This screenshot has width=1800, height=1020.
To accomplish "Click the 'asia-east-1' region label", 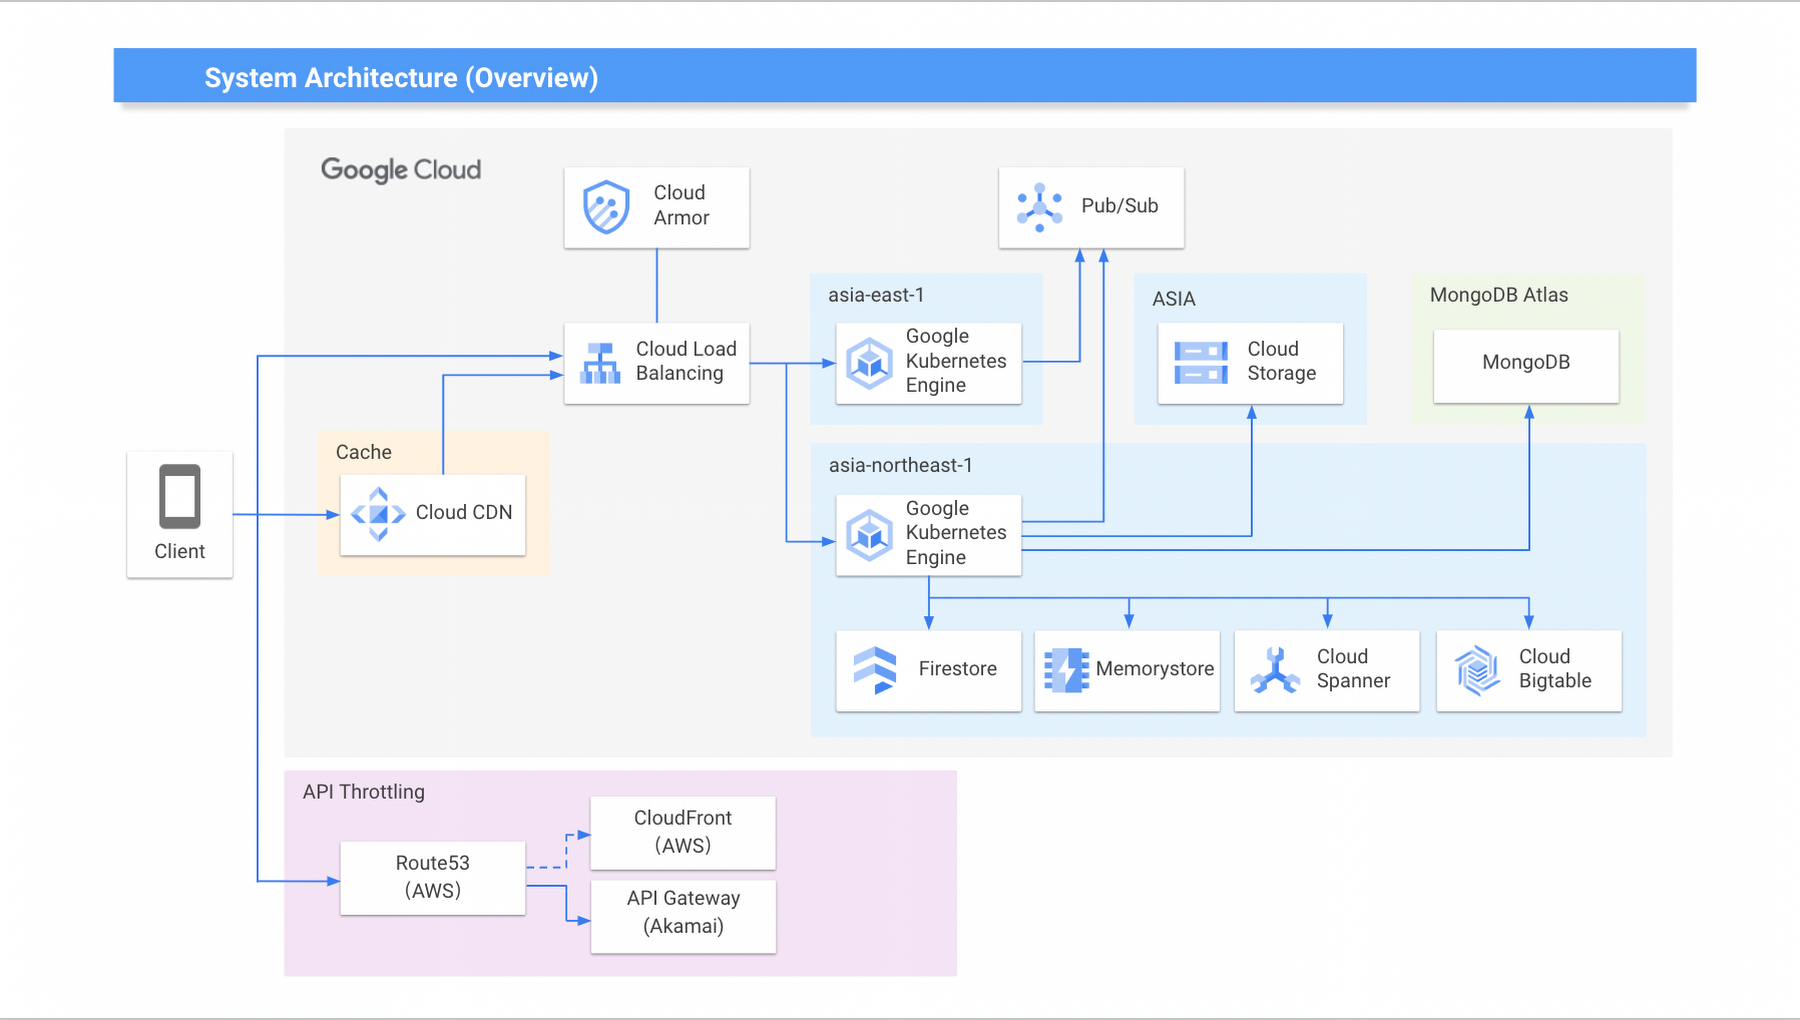I will click(876, 295).
